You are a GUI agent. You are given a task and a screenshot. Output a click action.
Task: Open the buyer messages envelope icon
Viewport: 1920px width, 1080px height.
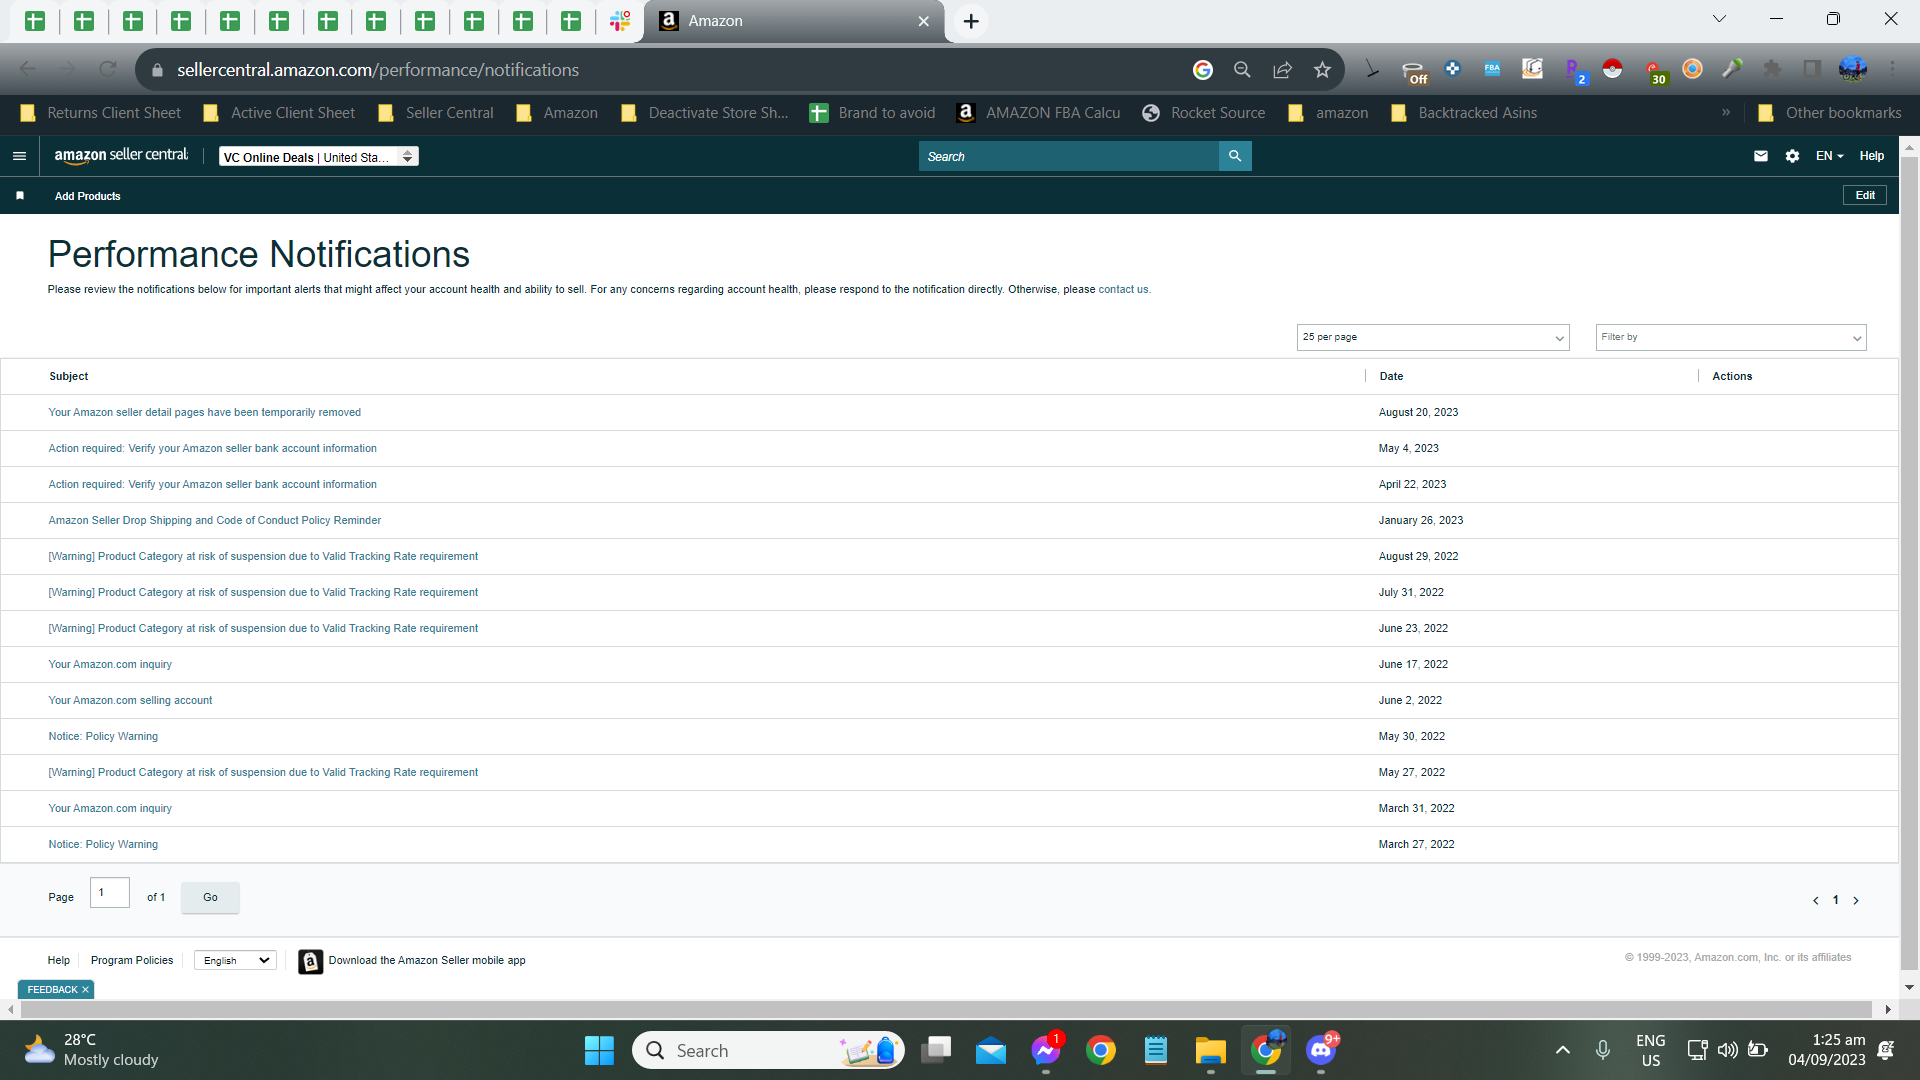pyautogui.click(x=1761, y=156)
